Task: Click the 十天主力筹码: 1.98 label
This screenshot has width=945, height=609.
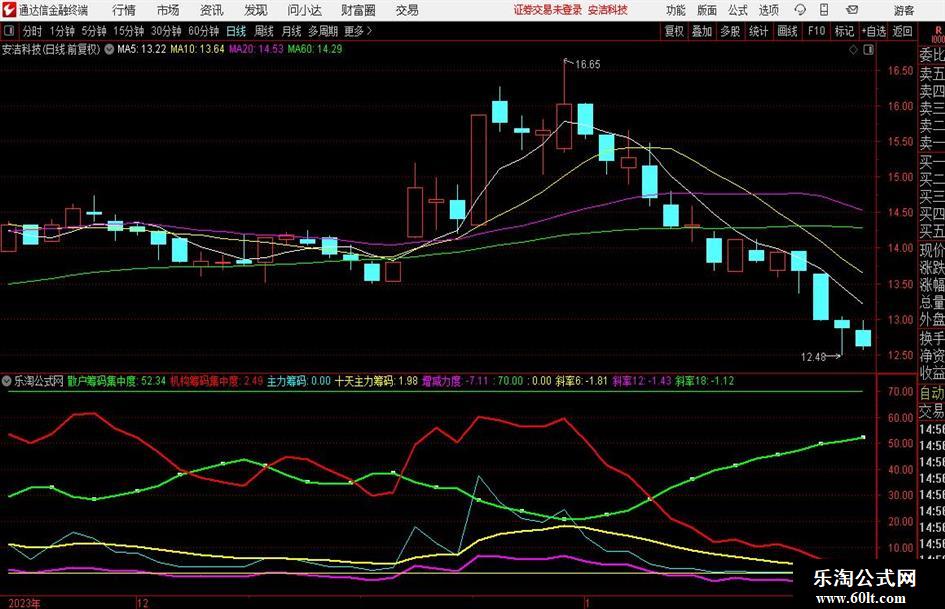Action: click(x=376, y=381)
